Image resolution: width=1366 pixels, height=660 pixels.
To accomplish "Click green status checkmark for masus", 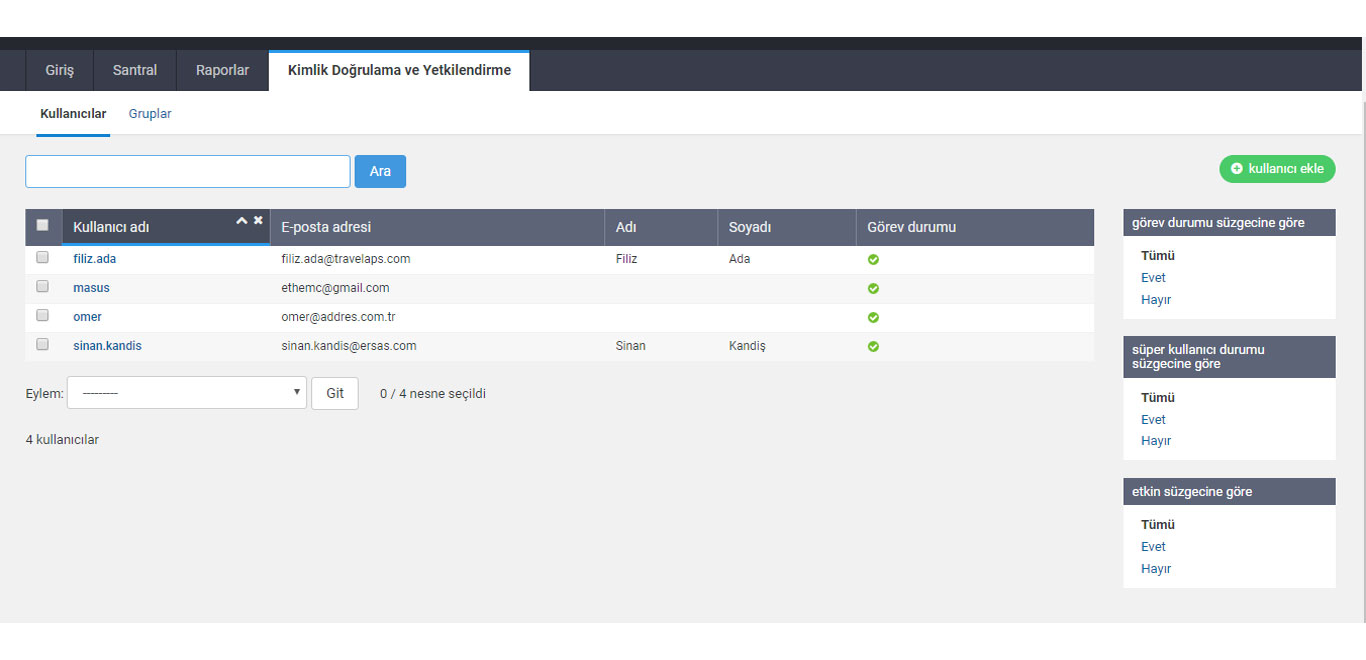I will [x=873, y=289].
